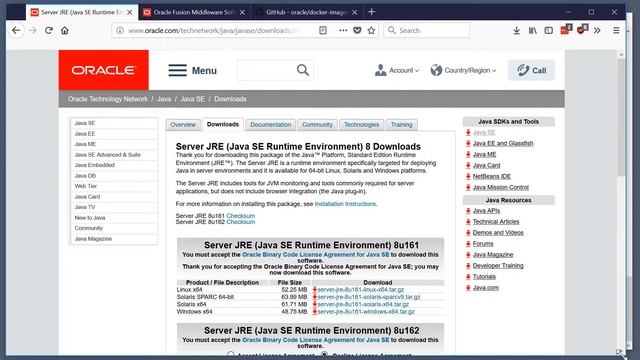The width and height of the screenshot is (640, 360).
Task: Open the Training tab
Action: (x=402, y=124)
